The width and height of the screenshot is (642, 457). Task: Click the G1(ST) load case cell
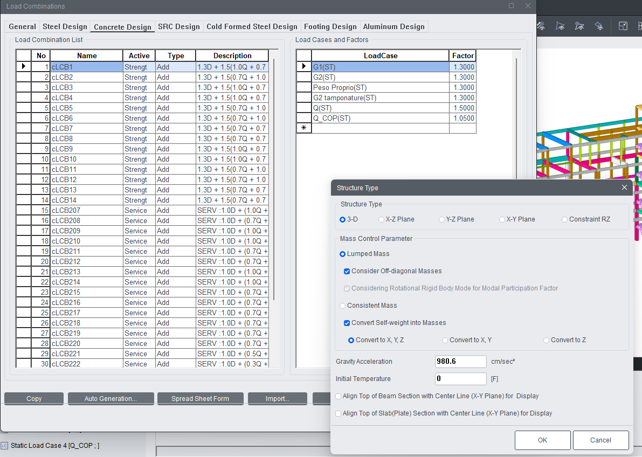pos(380,67)
